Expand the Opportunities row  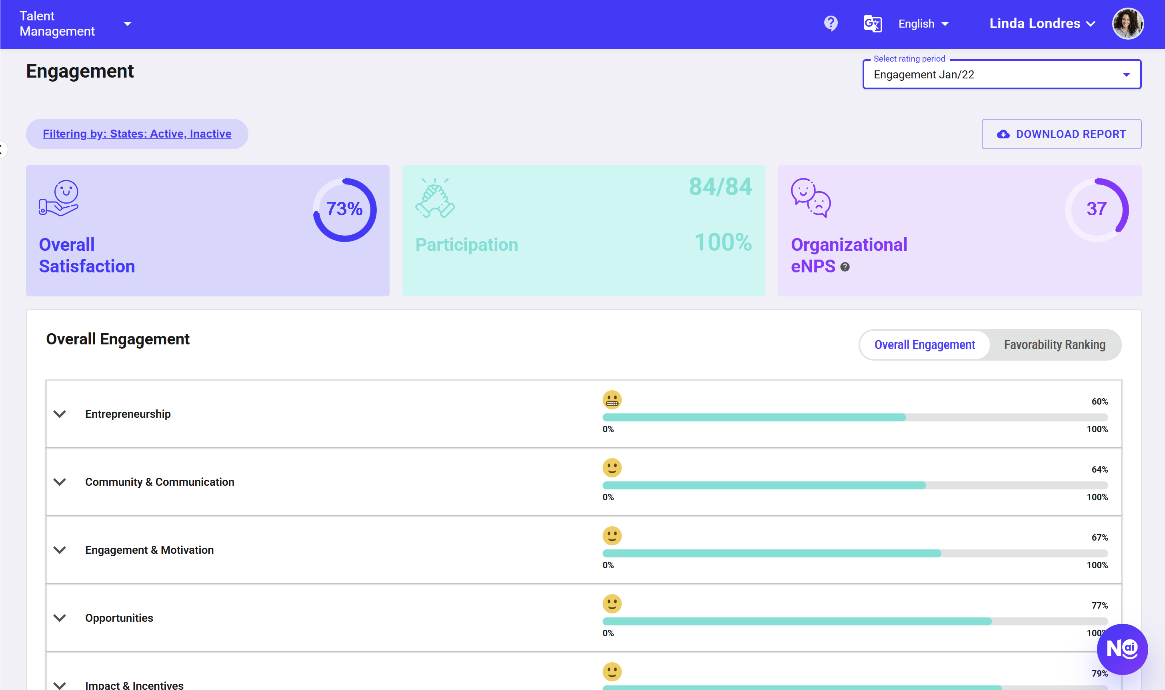[60, 618]
